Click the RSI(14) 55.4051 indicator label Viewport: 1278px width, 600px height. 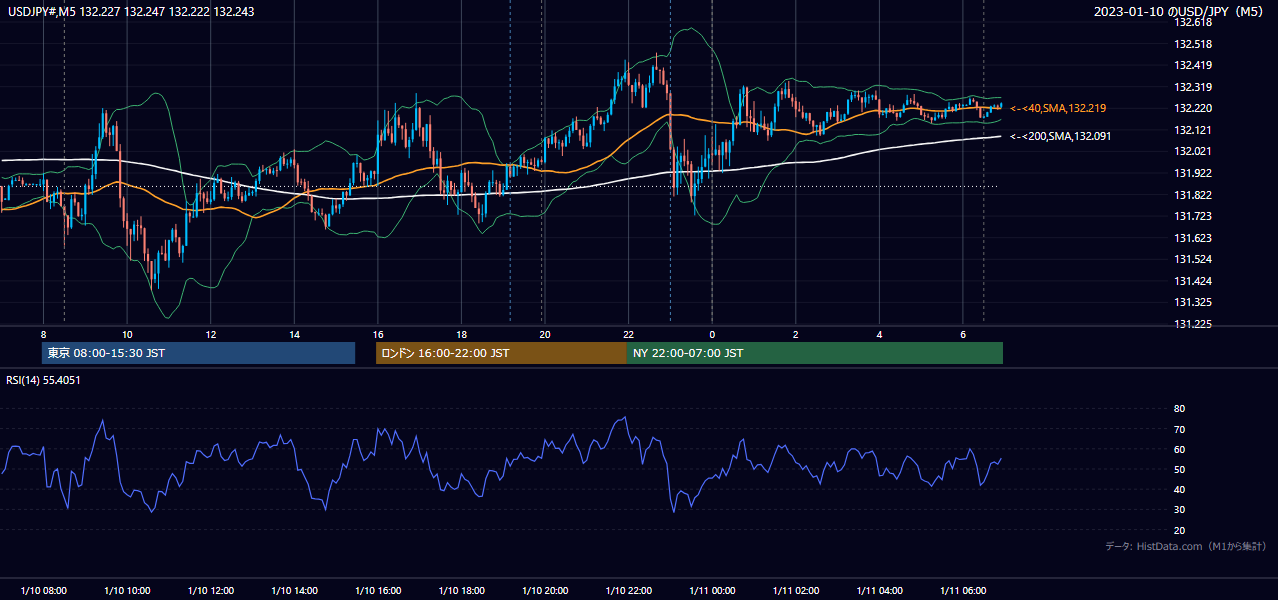point(44,380)
